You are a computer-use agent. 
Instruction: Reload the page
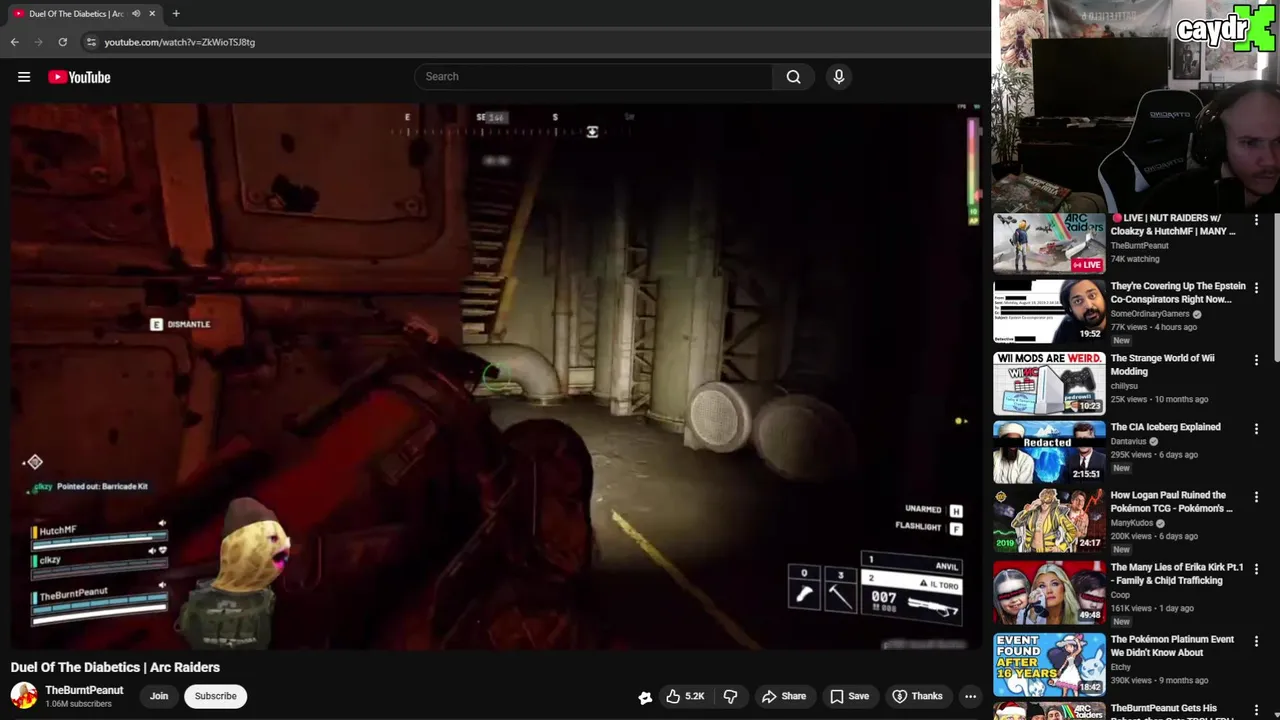(62, 42)
